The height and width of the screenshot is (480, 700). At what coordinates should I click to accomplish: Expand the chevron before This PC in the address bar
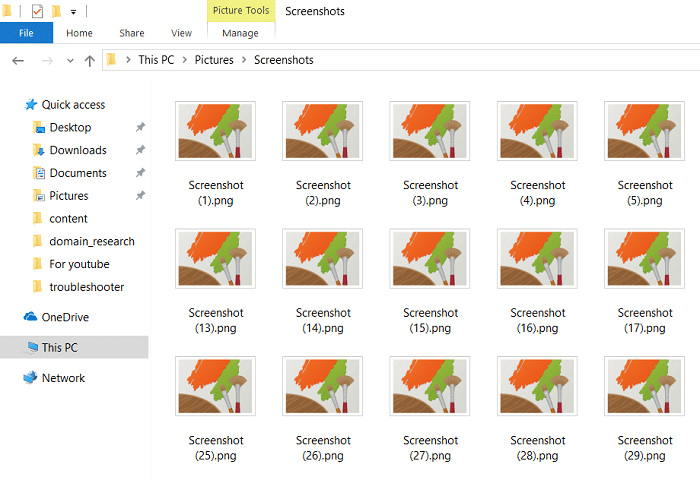[128, 60]
